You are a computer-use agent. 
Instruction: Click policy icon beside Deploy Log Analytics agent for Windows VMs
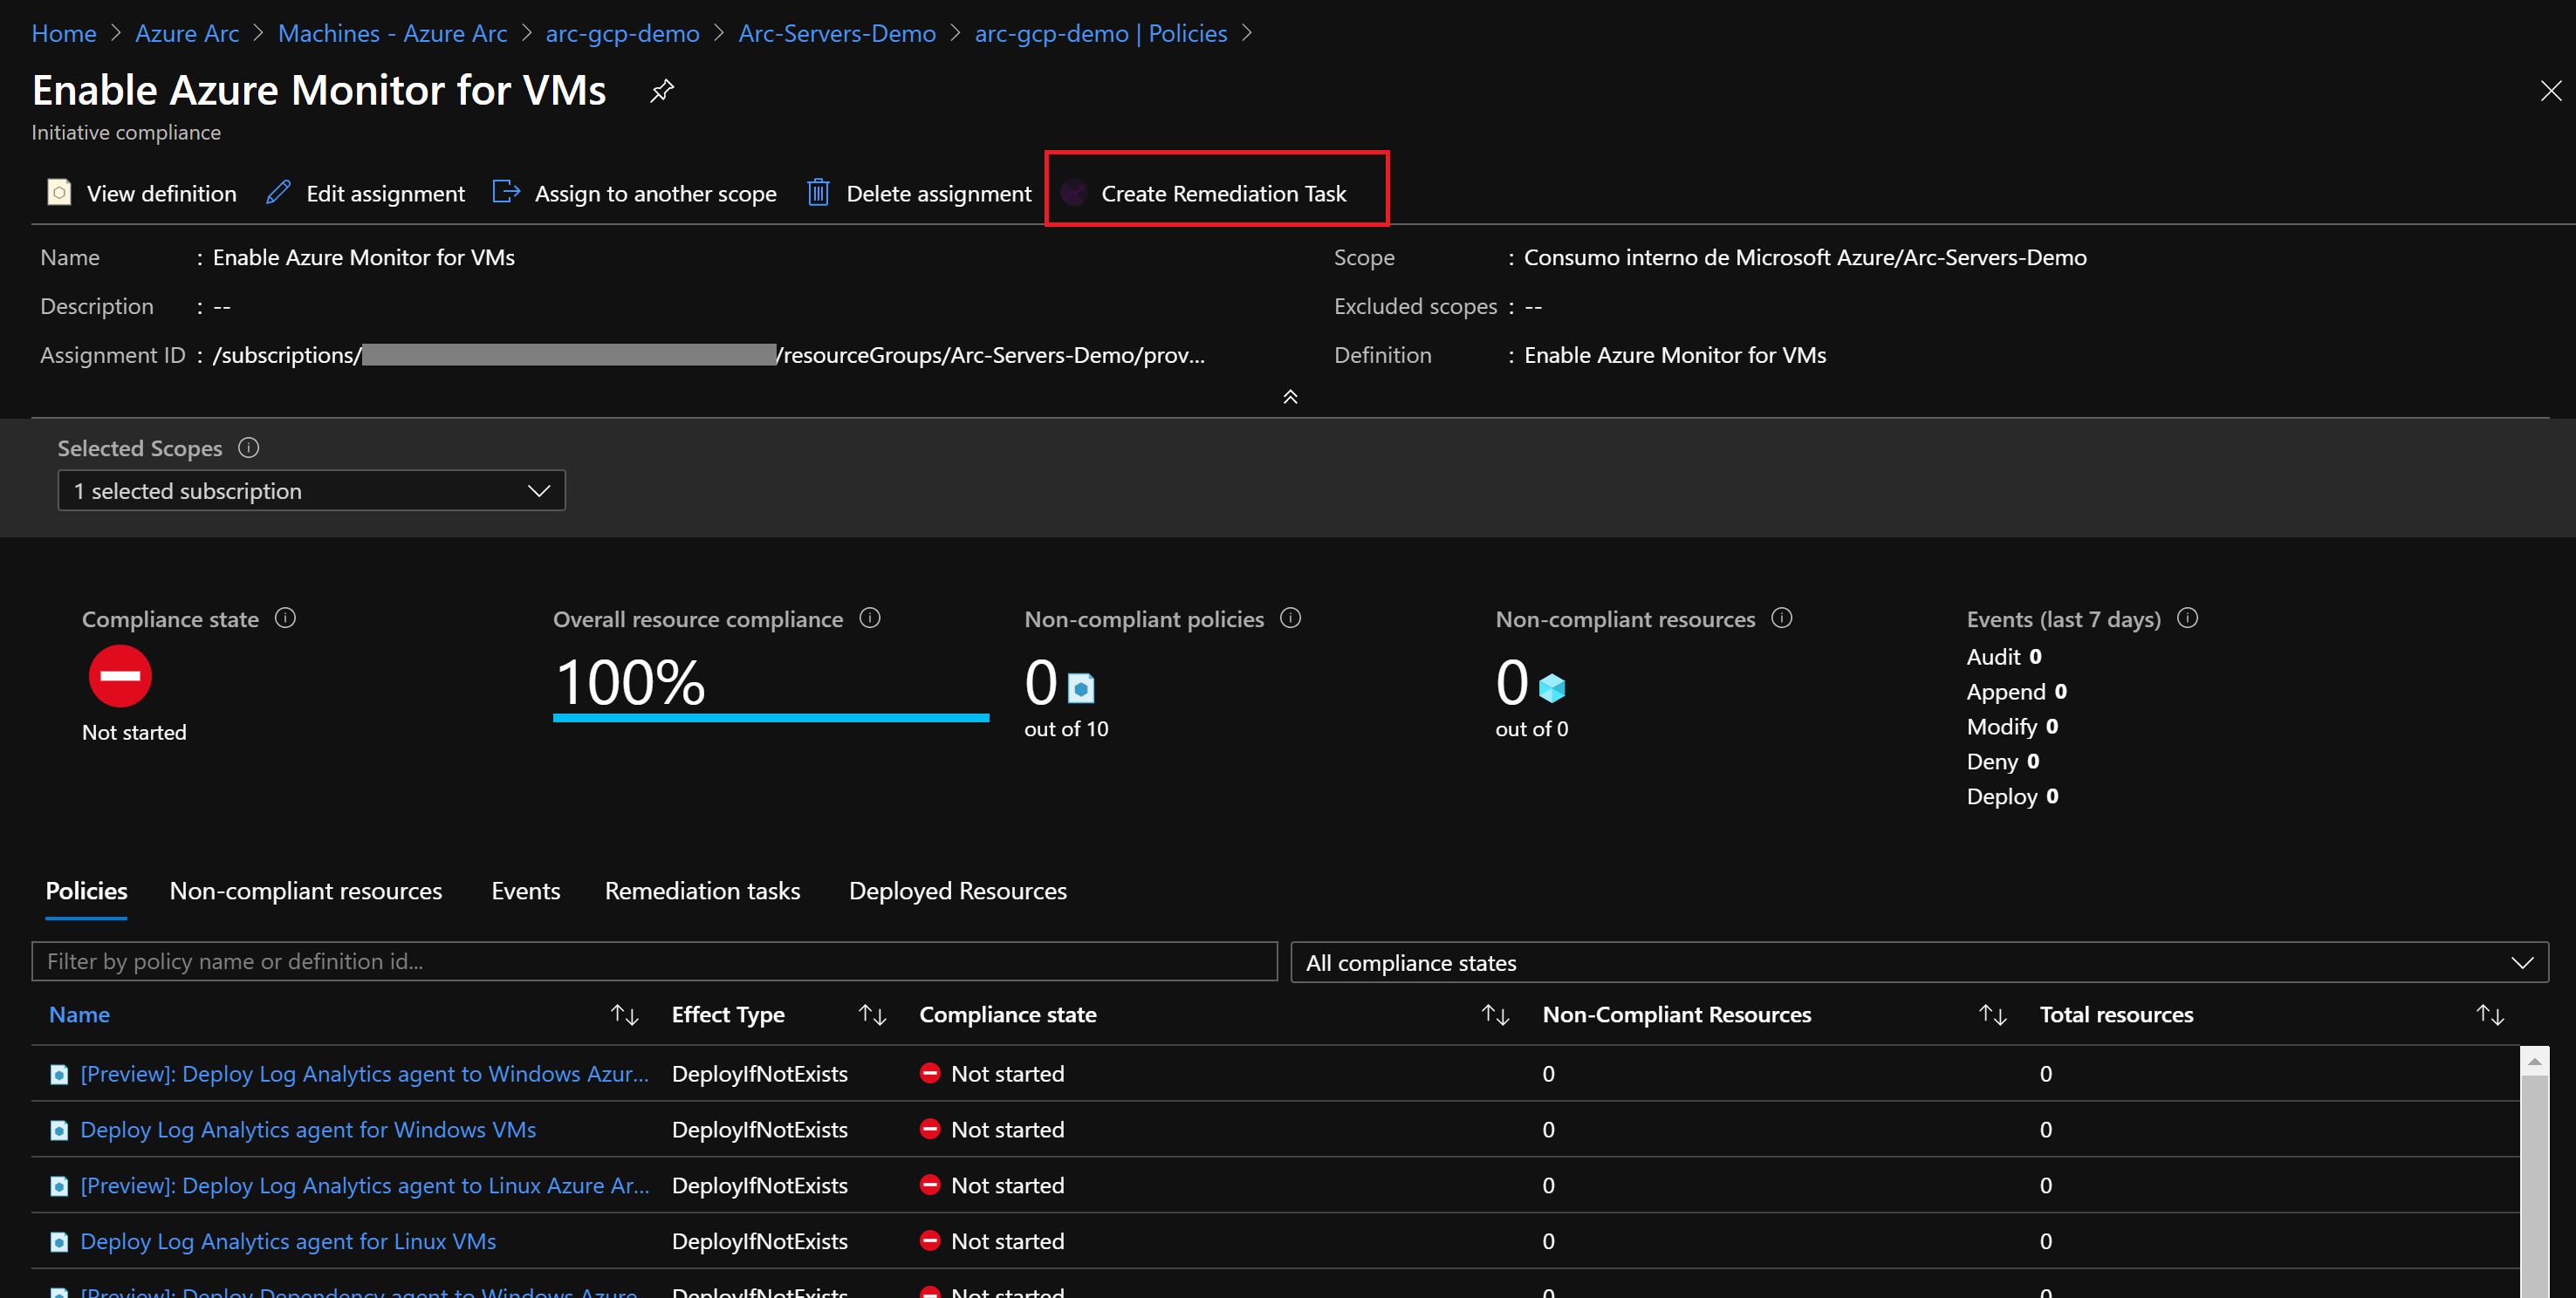[59, 1130]
